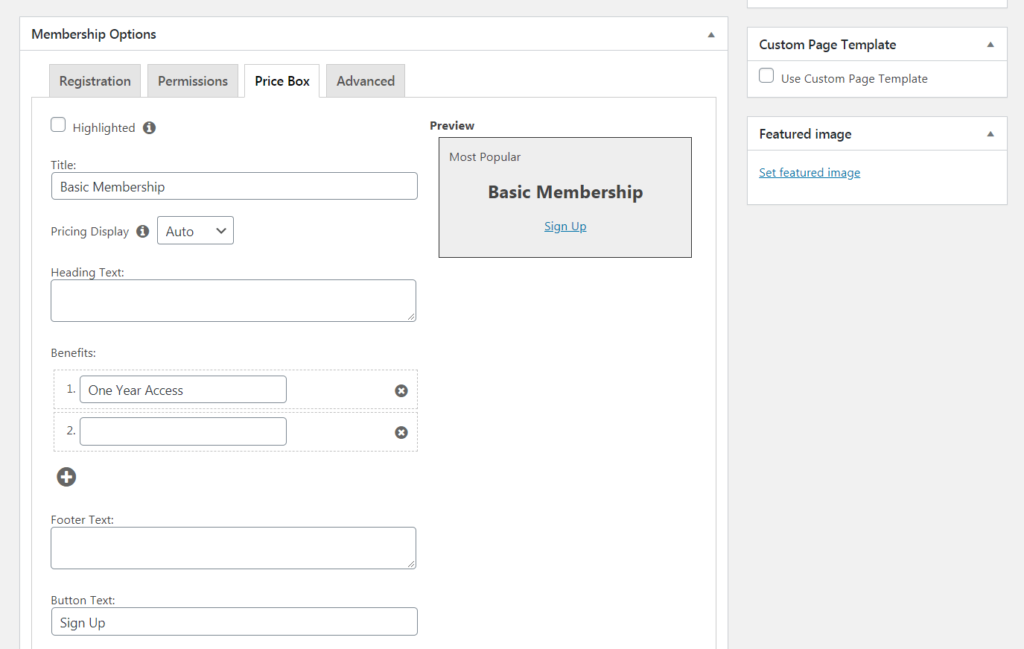This screenshot has width=1024, height=649.
Task: Go to the Advanced tab
Action: pyautogui.click(x=365, y=81)
